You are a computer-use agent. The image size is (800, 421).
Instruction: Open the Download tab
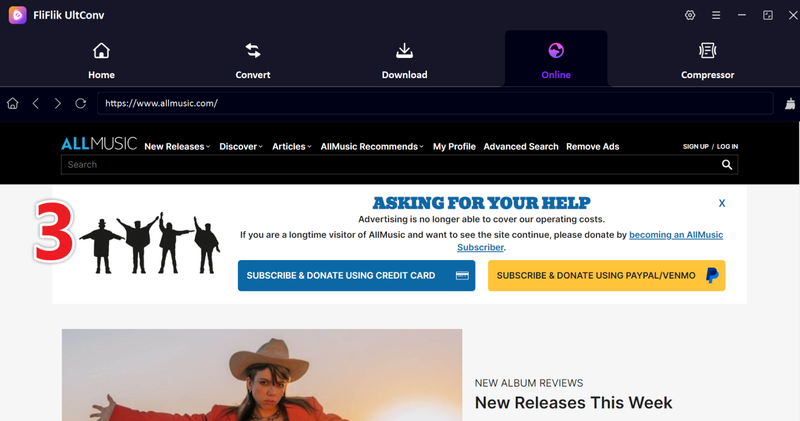[404, 60]
